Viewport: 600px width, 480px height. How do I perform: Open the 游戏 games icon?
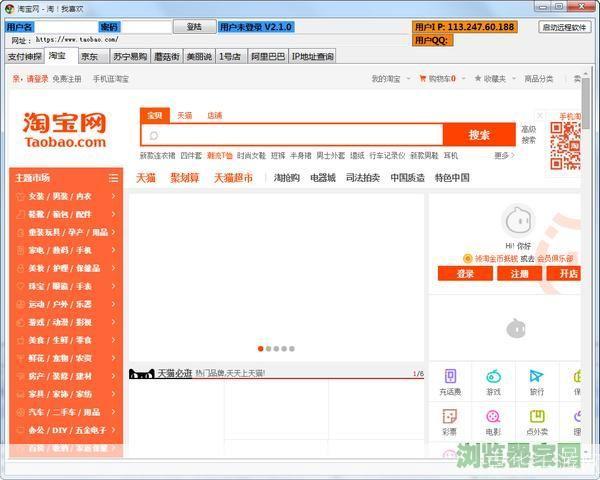[493, 376]
